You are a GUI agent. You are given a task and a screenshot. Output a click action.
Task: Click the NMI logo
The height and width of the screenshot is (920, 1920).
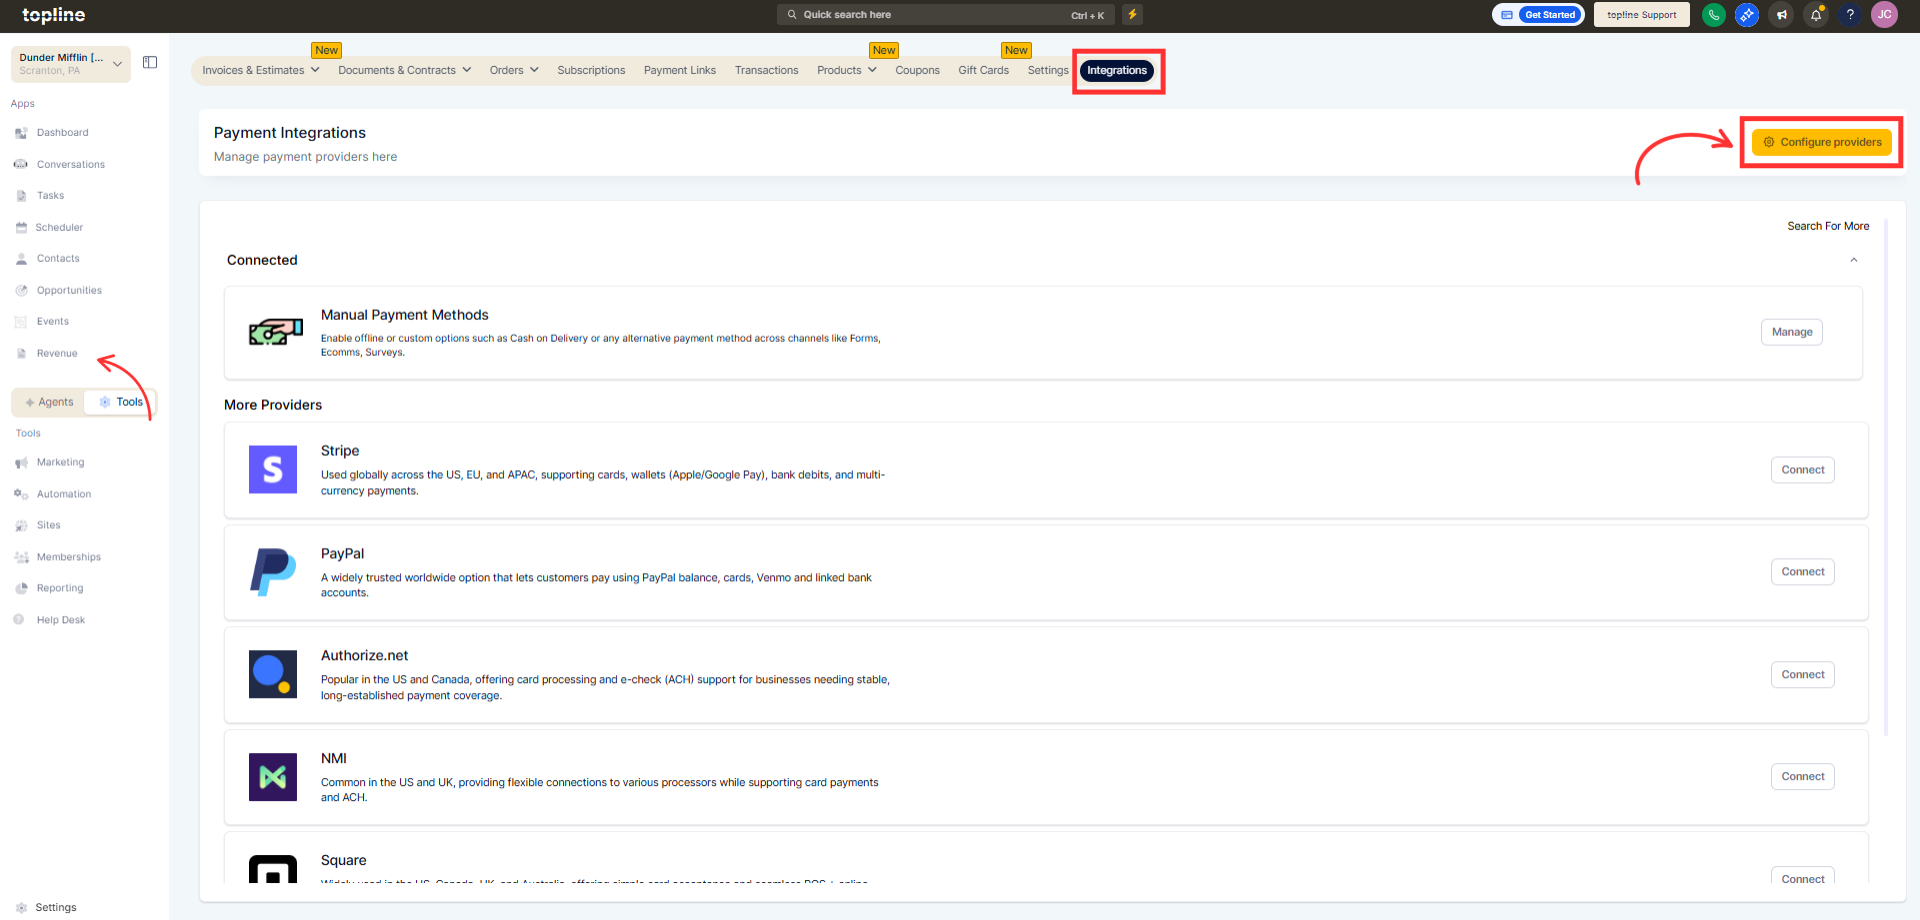point(273,777)
